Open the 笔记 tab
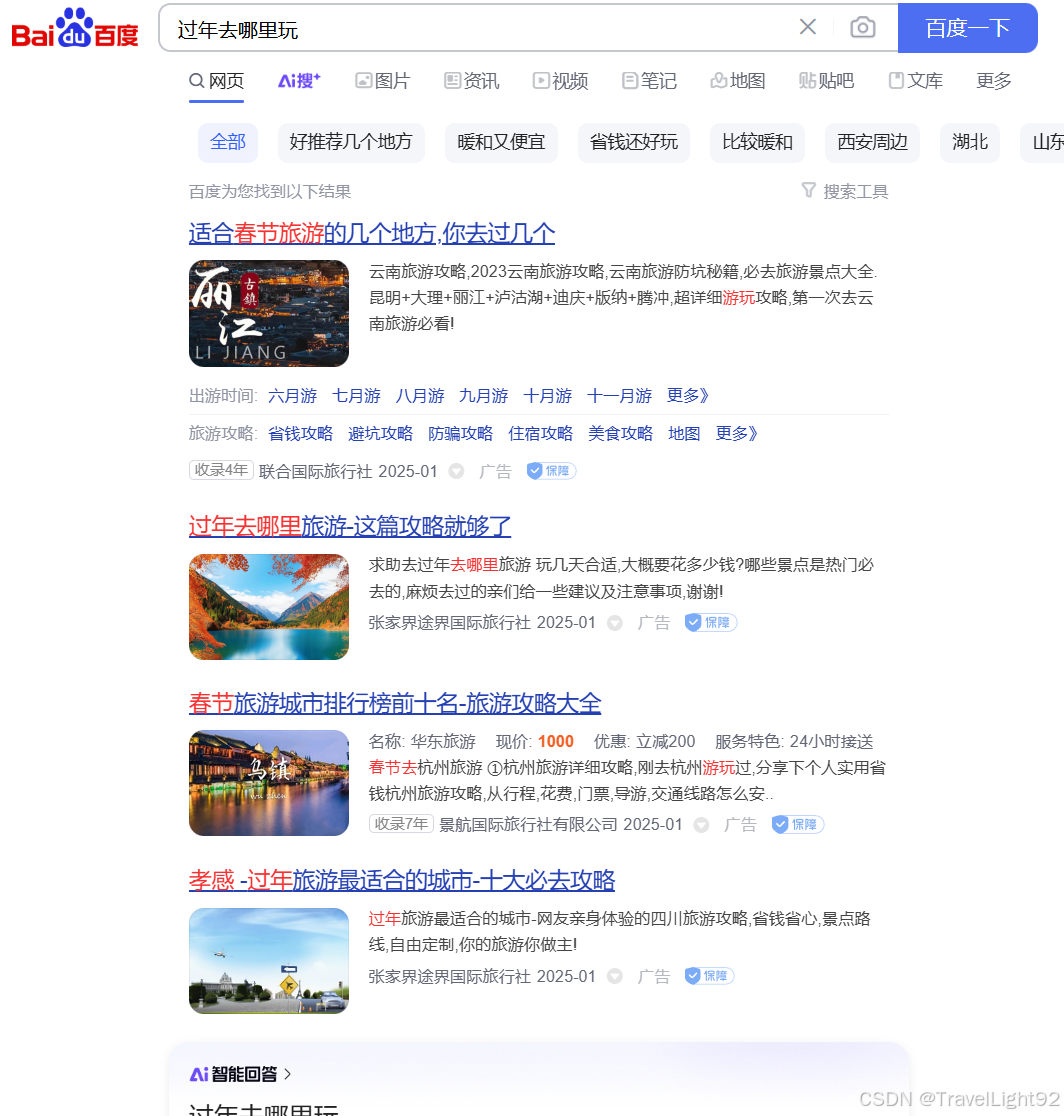 click(x=649, y=81)
